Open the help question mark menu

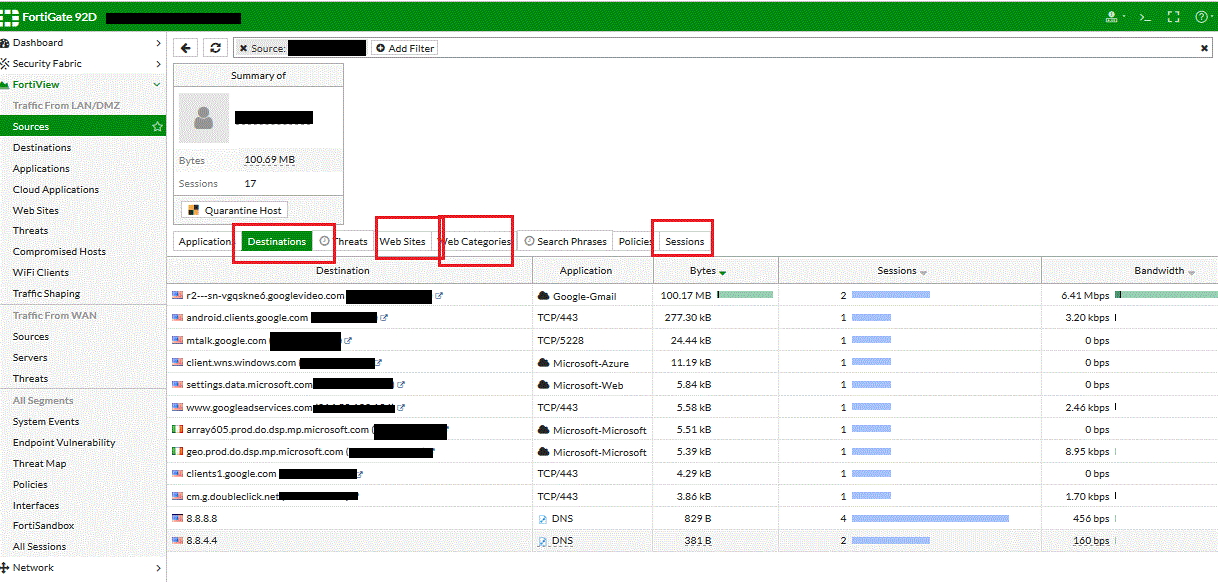click(1201, 17)
